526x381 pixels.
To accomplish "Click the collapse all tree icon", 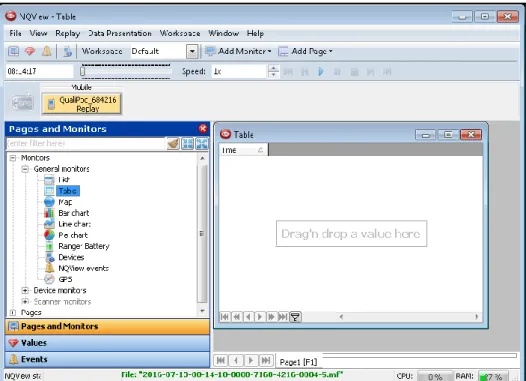I will pyautogui.click(x=202, y=144).
